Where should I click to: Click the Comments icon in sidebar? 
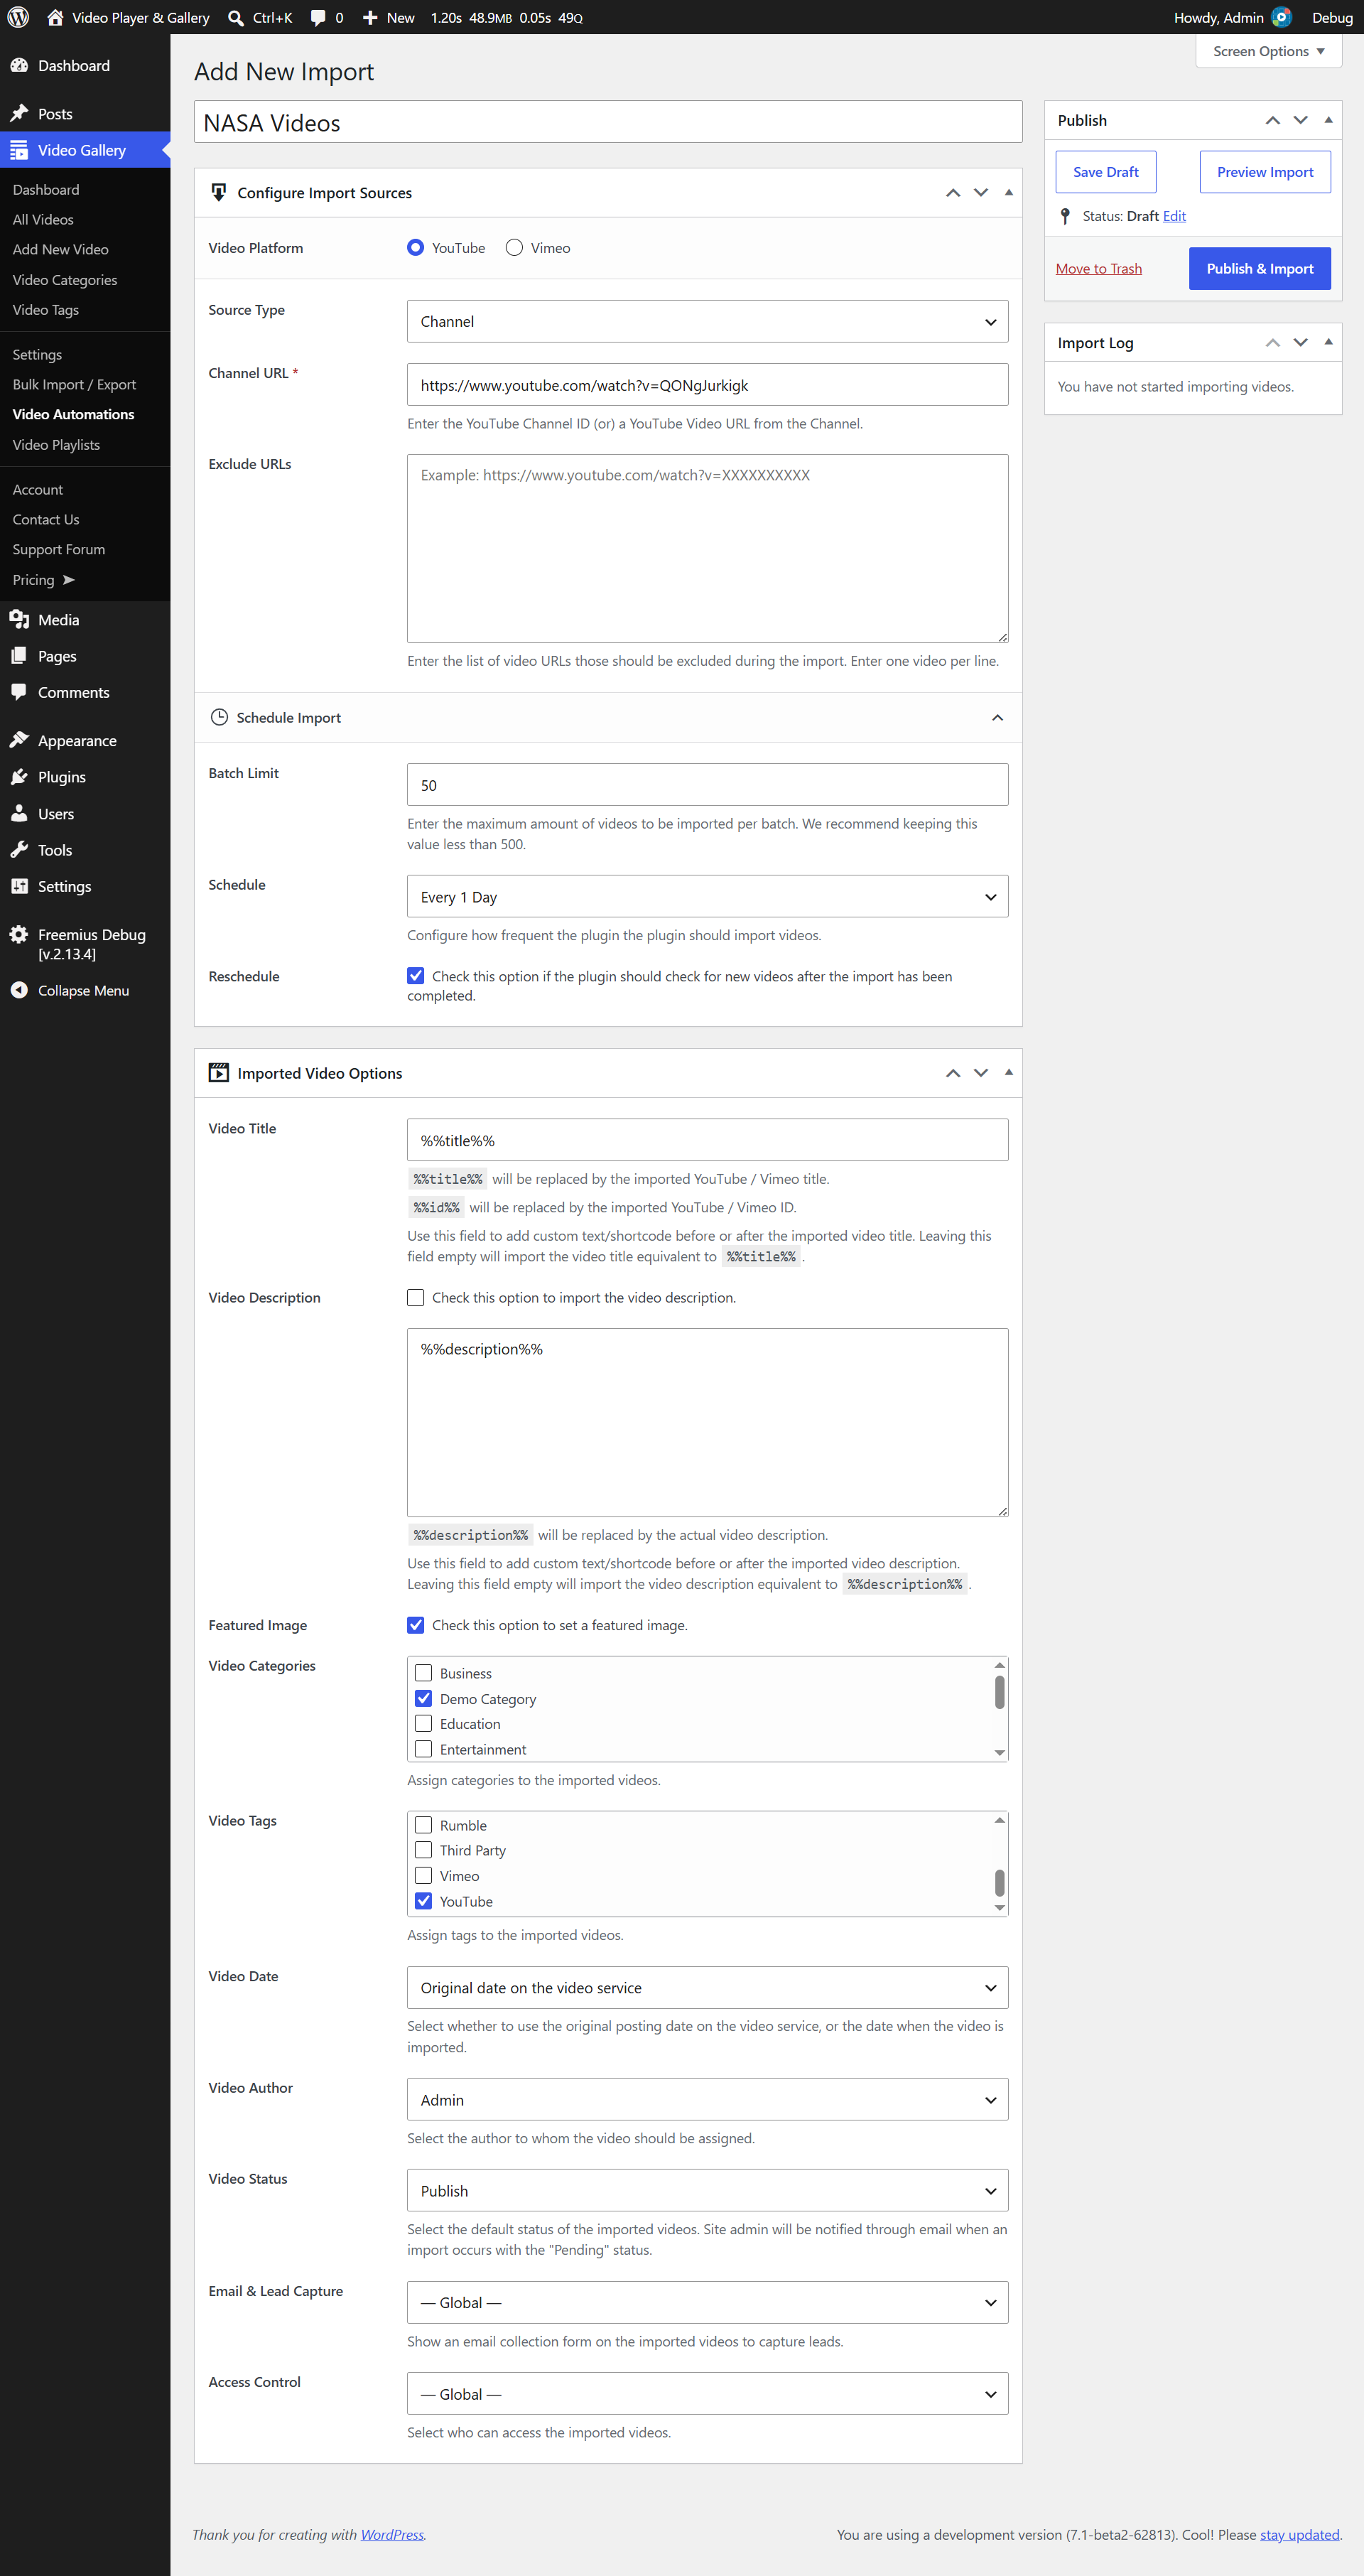19,692
